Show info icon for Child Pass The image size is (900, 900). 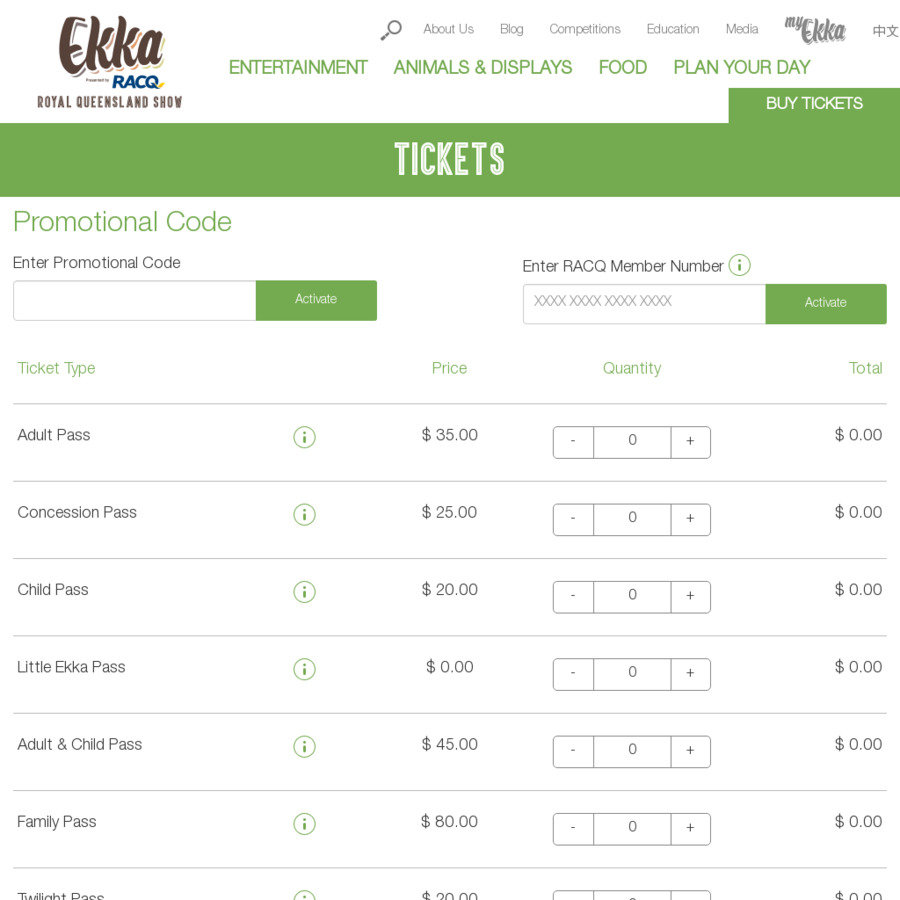[304, 592]
